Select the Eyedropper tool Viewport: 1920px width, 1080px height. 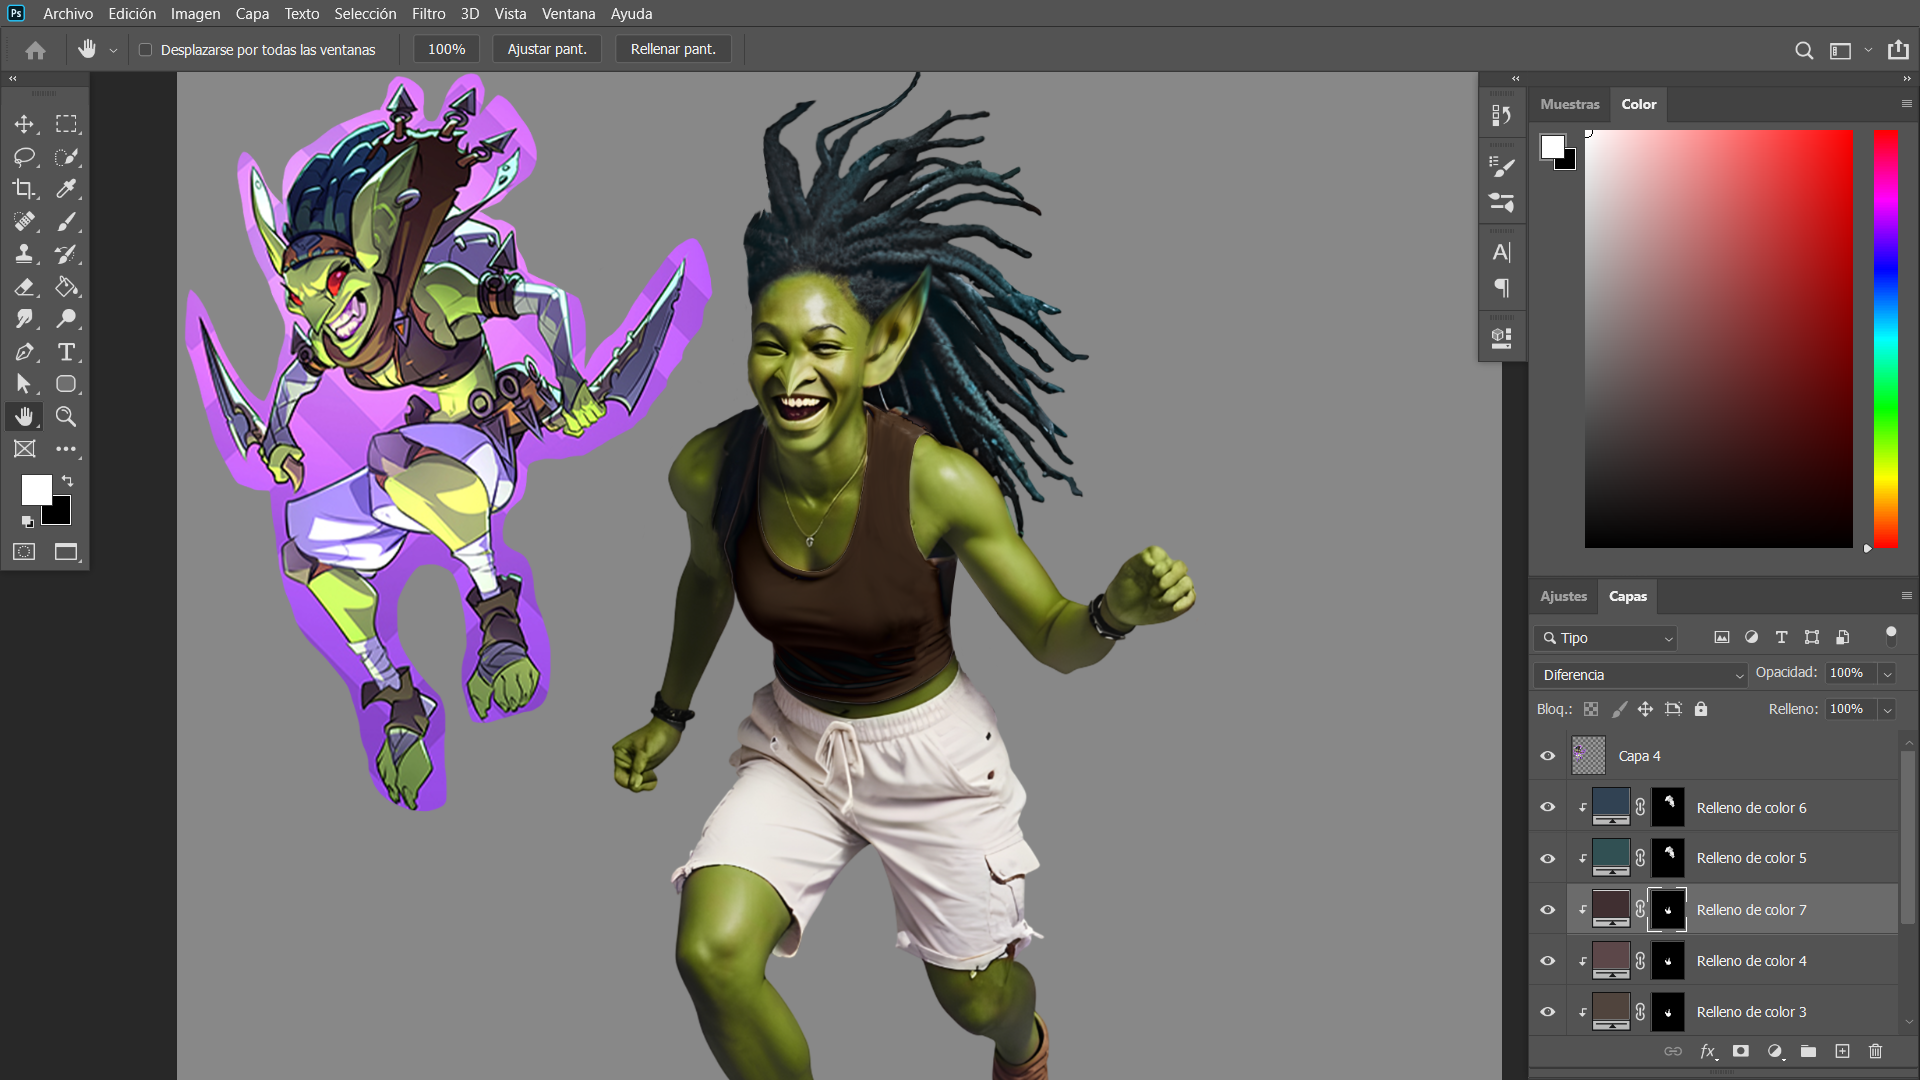[66, 189]
